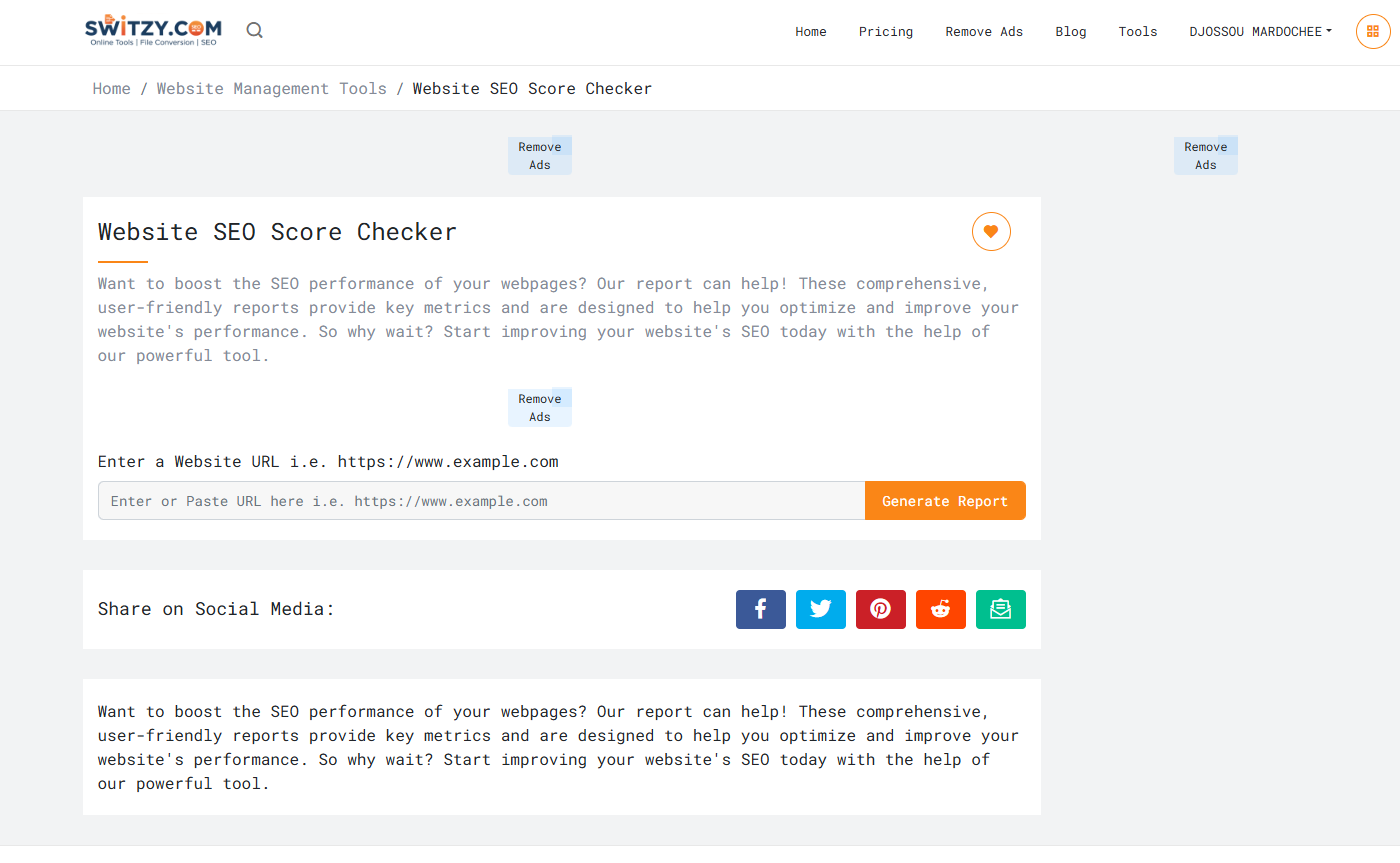Go to Remove Ads in navigation
Viewport: 1400px width, 863px height.
[x=984, y=32]
